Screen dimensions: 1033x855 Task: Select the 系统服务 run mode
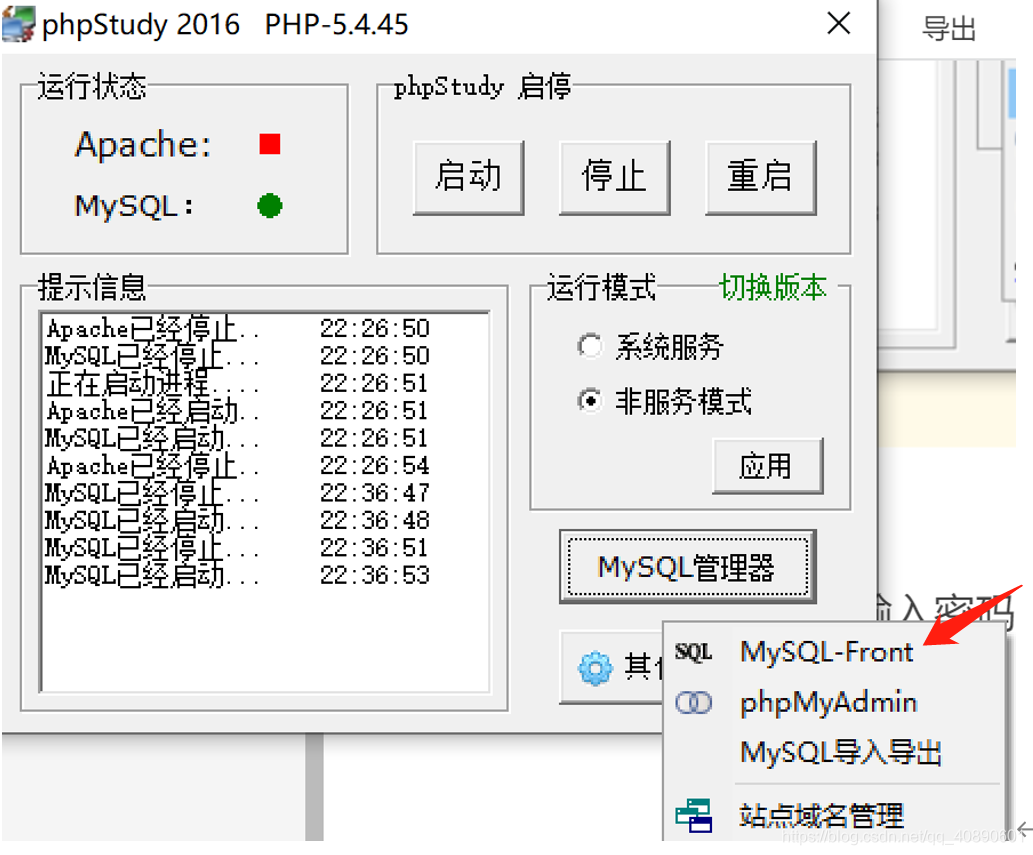(x=590, y=346)
